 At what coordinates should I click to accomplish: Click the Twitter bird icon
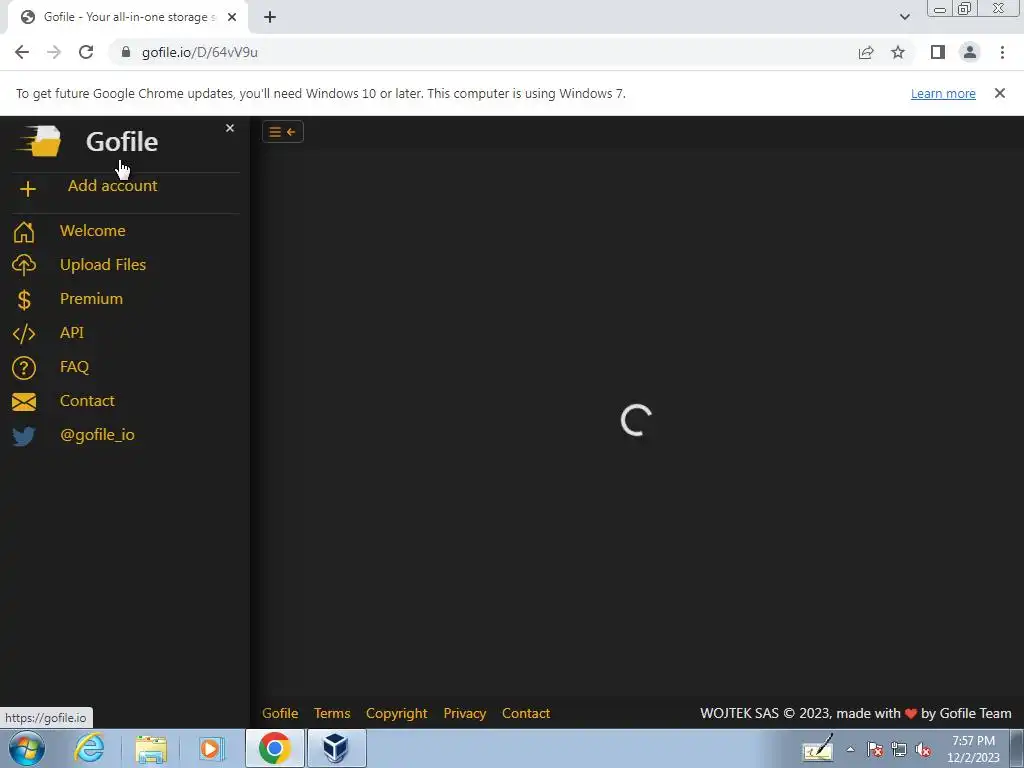tap(24, 436)
